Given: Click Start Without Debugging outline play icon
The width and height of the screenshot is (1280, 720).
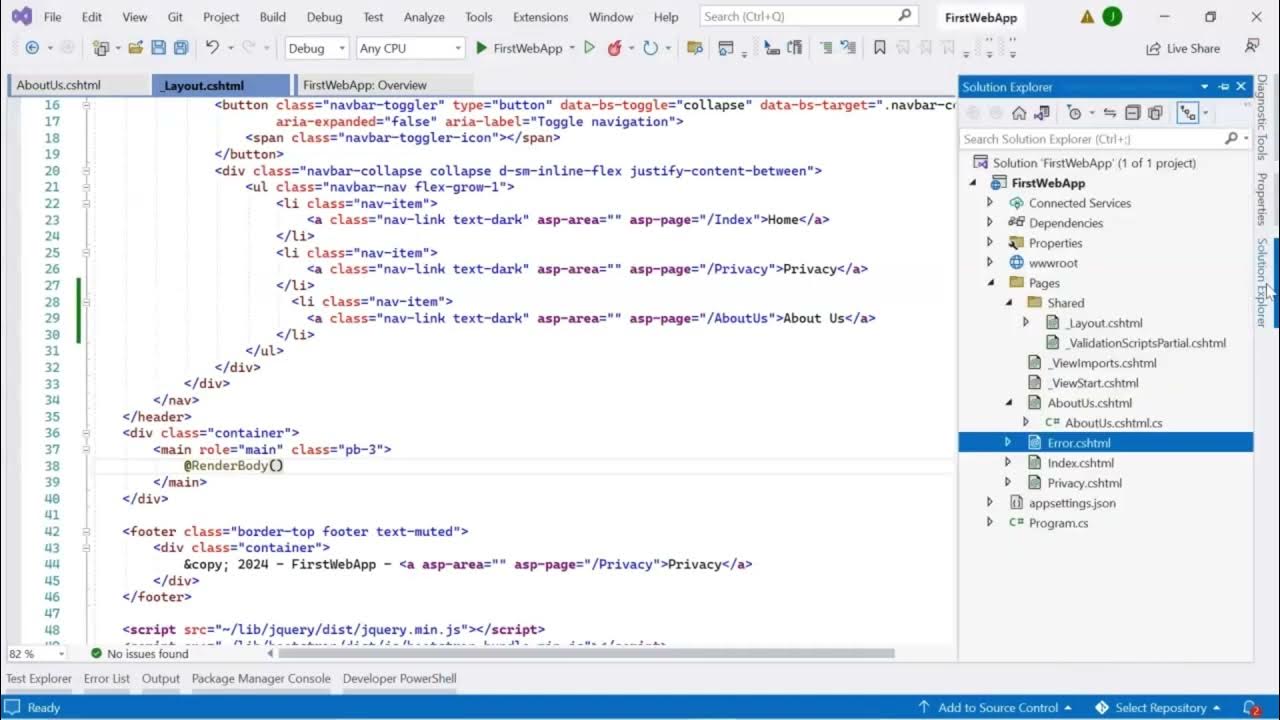Looking at the screenshot, I should [x=589, y=48].
